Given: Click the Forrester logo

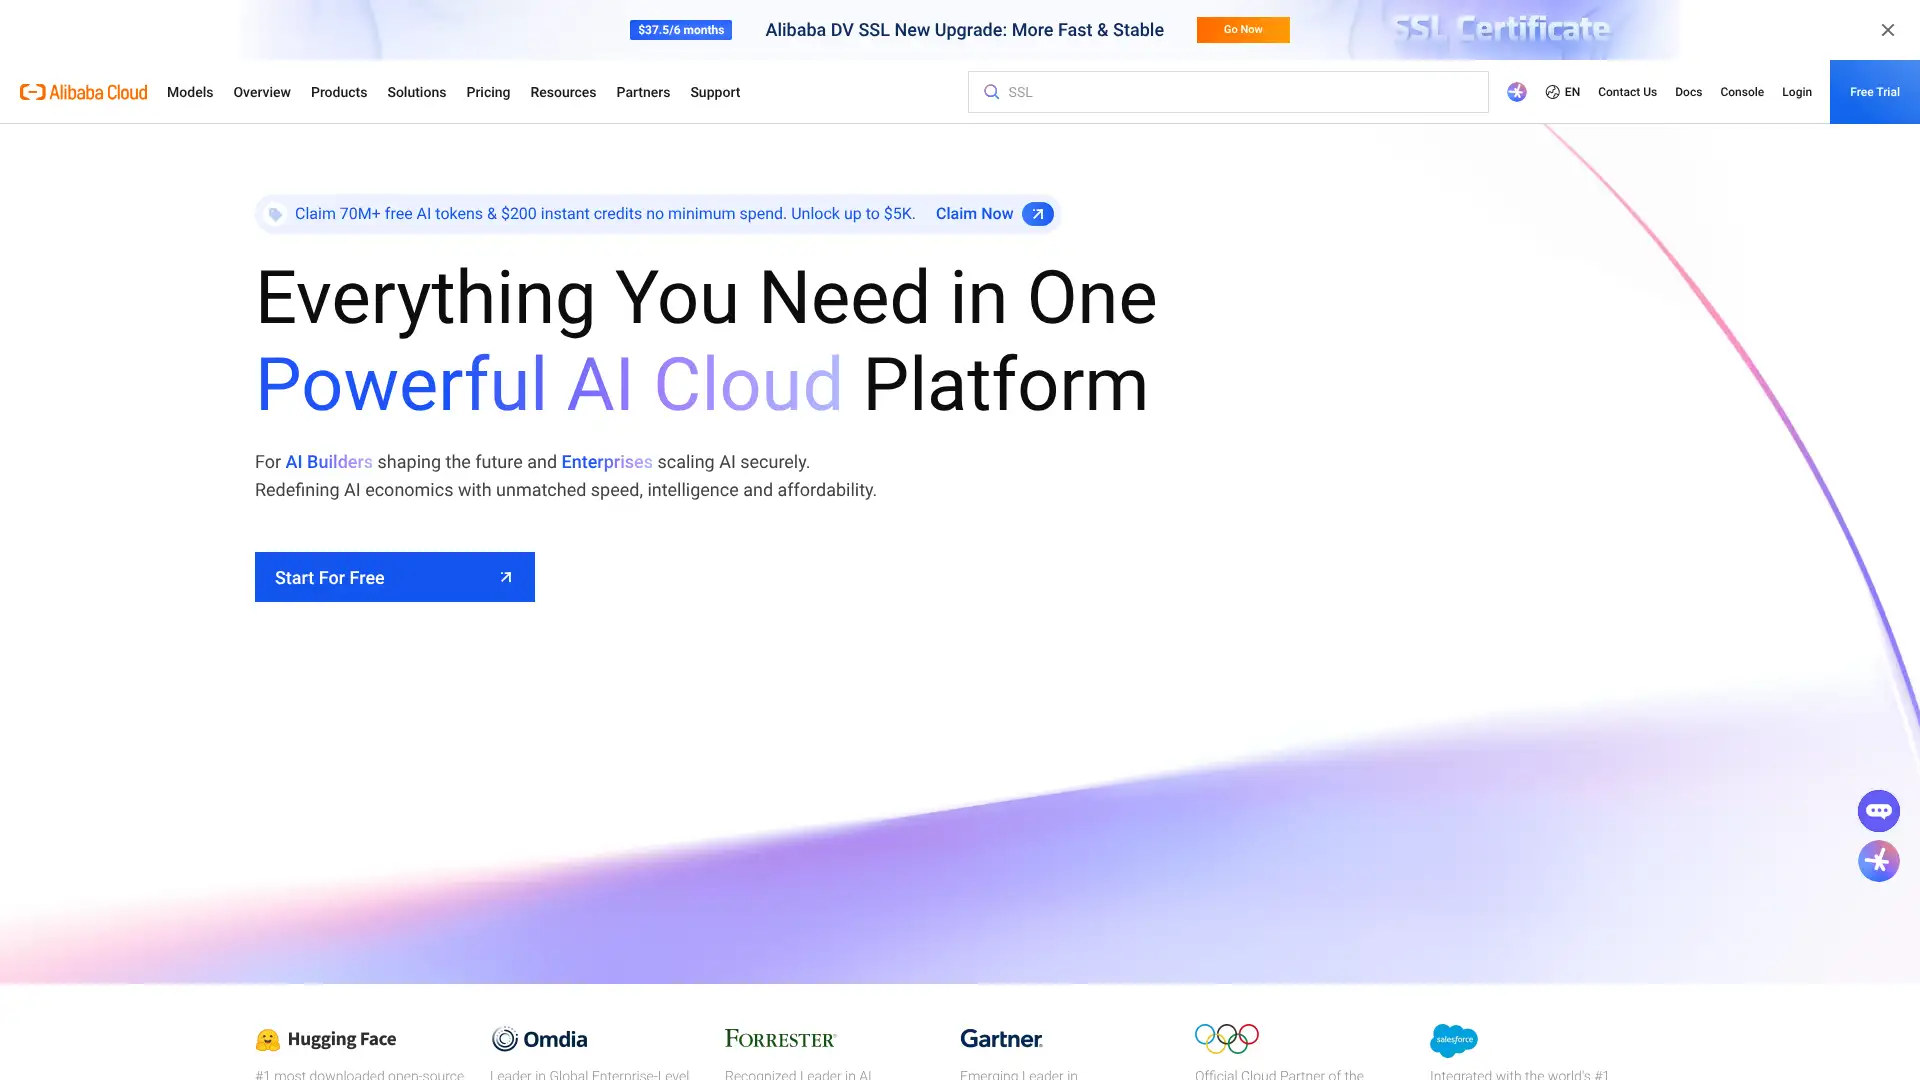Looking at the screenshot, I should pyautogui.click(x=780, y=1039).
